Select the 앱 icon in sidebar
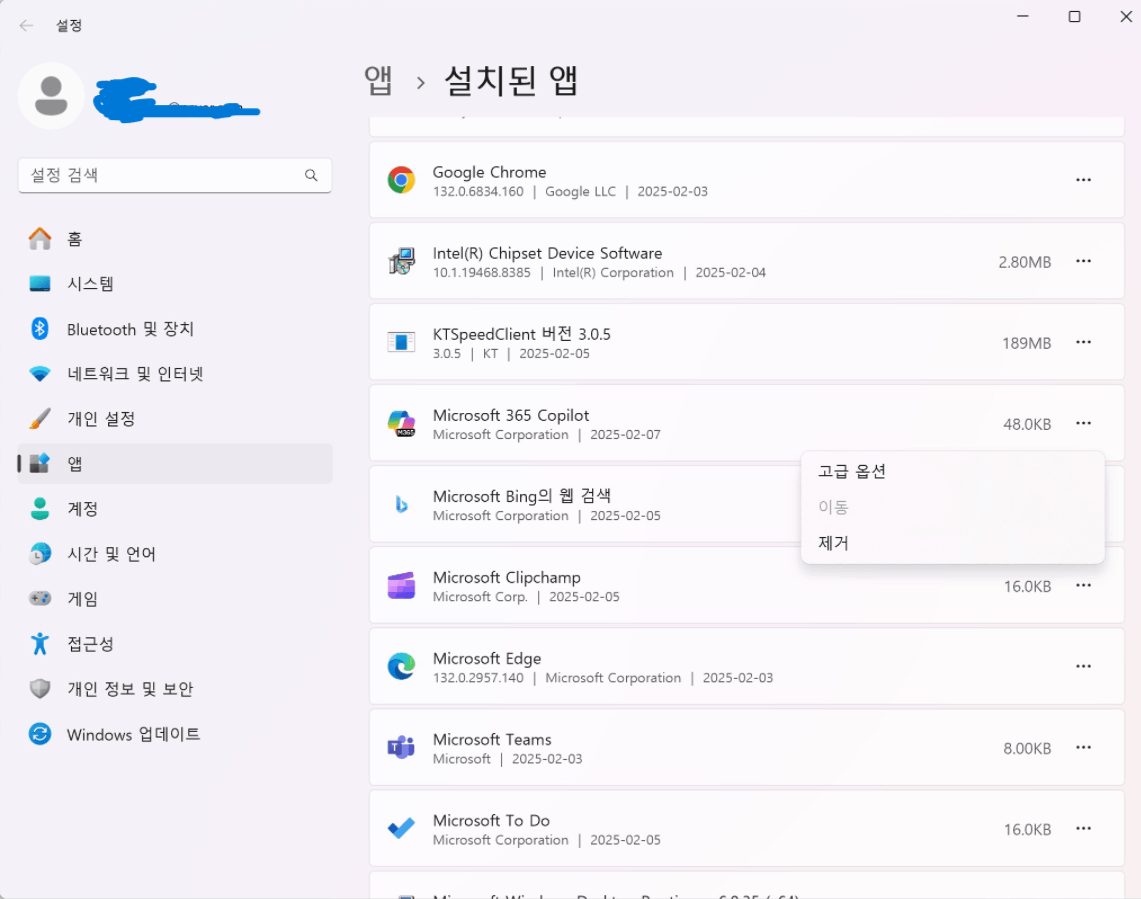 [40, 463]
